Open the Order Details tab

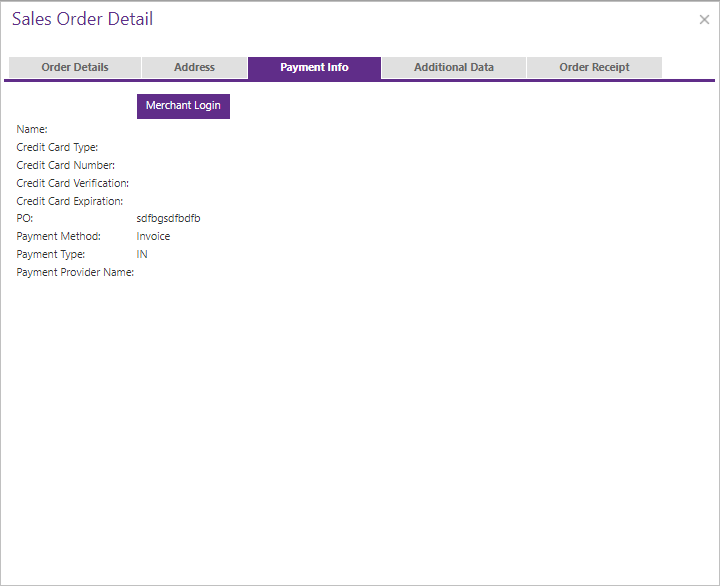tap(75, 68)
